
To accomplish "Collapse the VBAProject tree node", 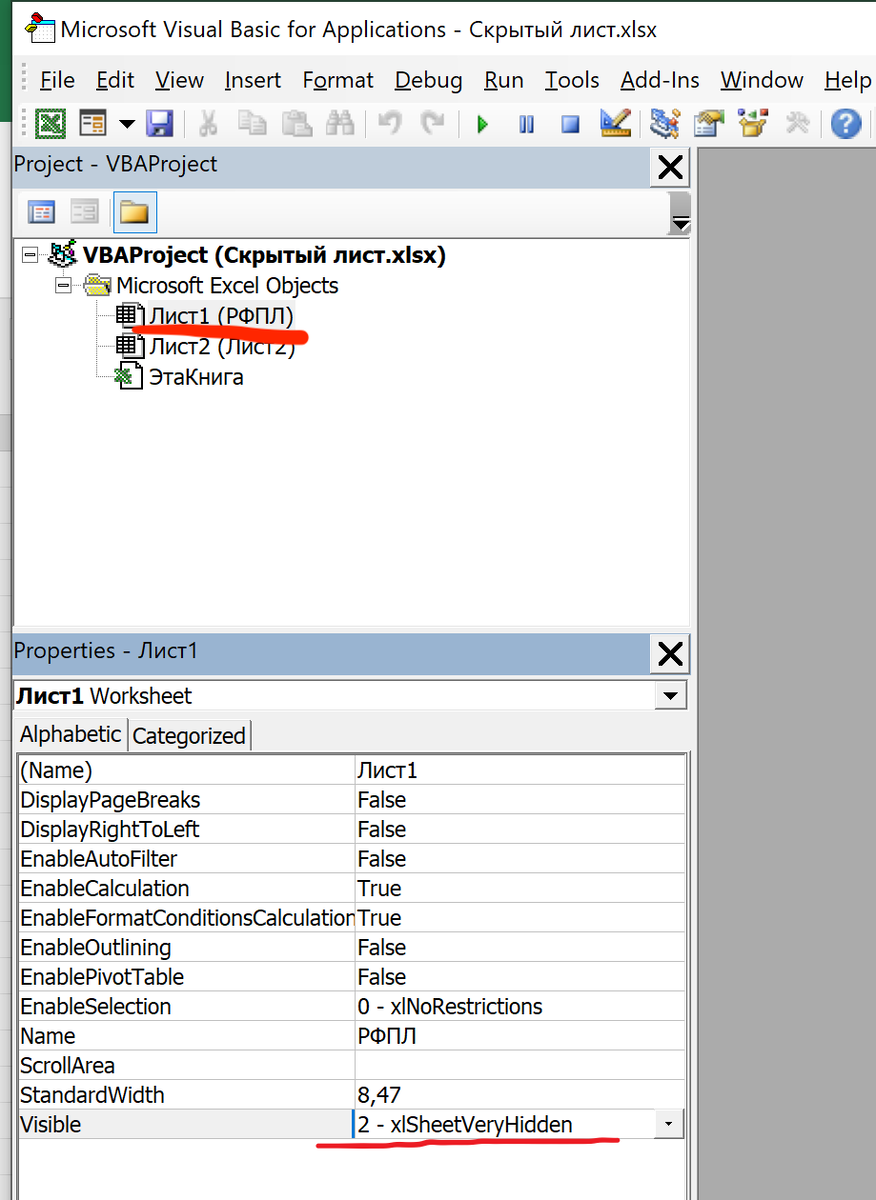I will [28, 255].
